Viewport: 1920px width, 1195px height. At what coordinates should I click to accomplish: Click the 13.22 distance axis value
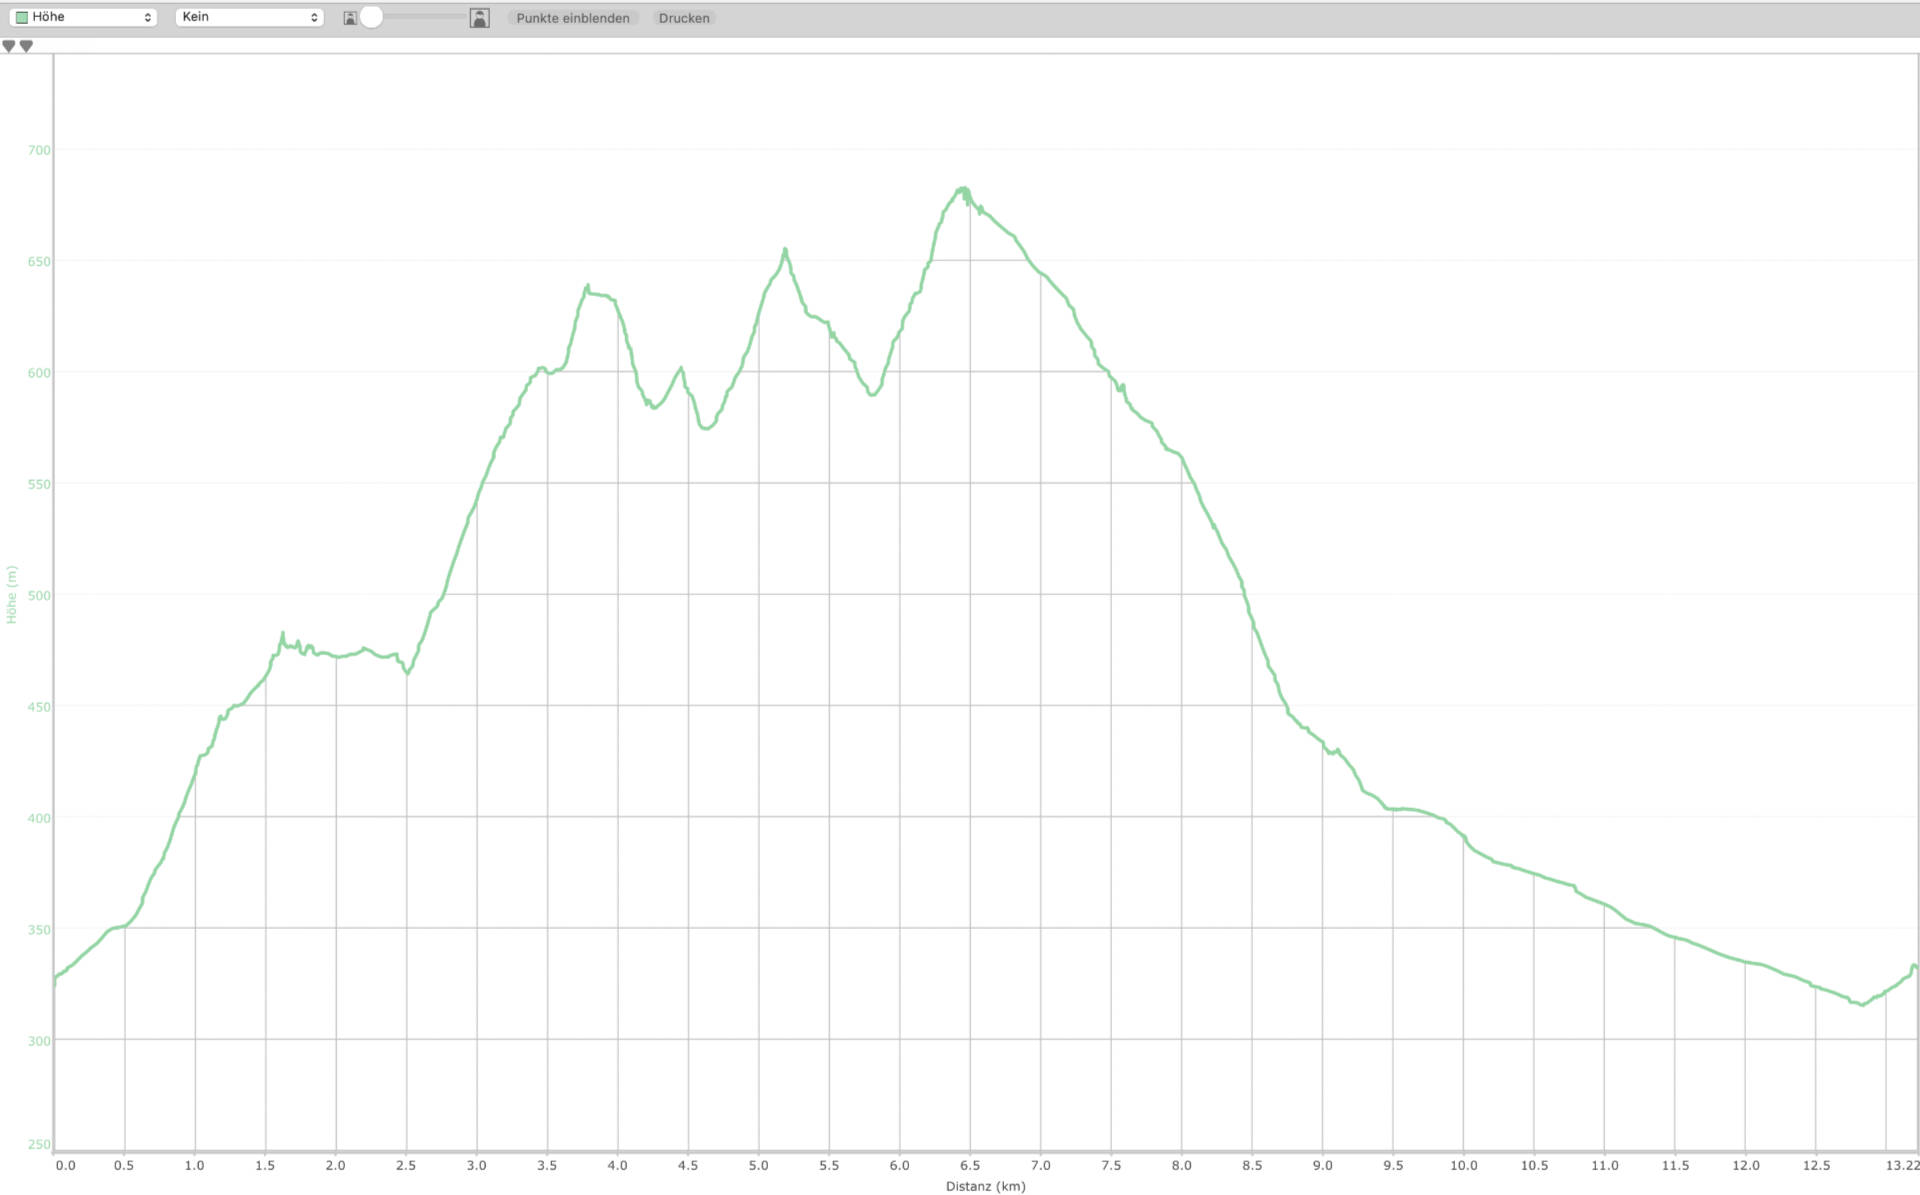click(1902, 1165)
